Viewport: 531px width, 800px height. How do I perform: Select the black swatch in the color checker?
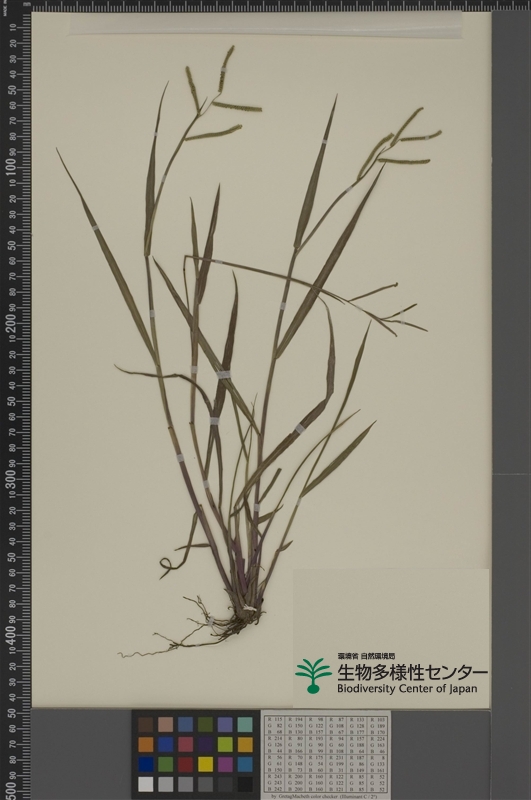245,784
